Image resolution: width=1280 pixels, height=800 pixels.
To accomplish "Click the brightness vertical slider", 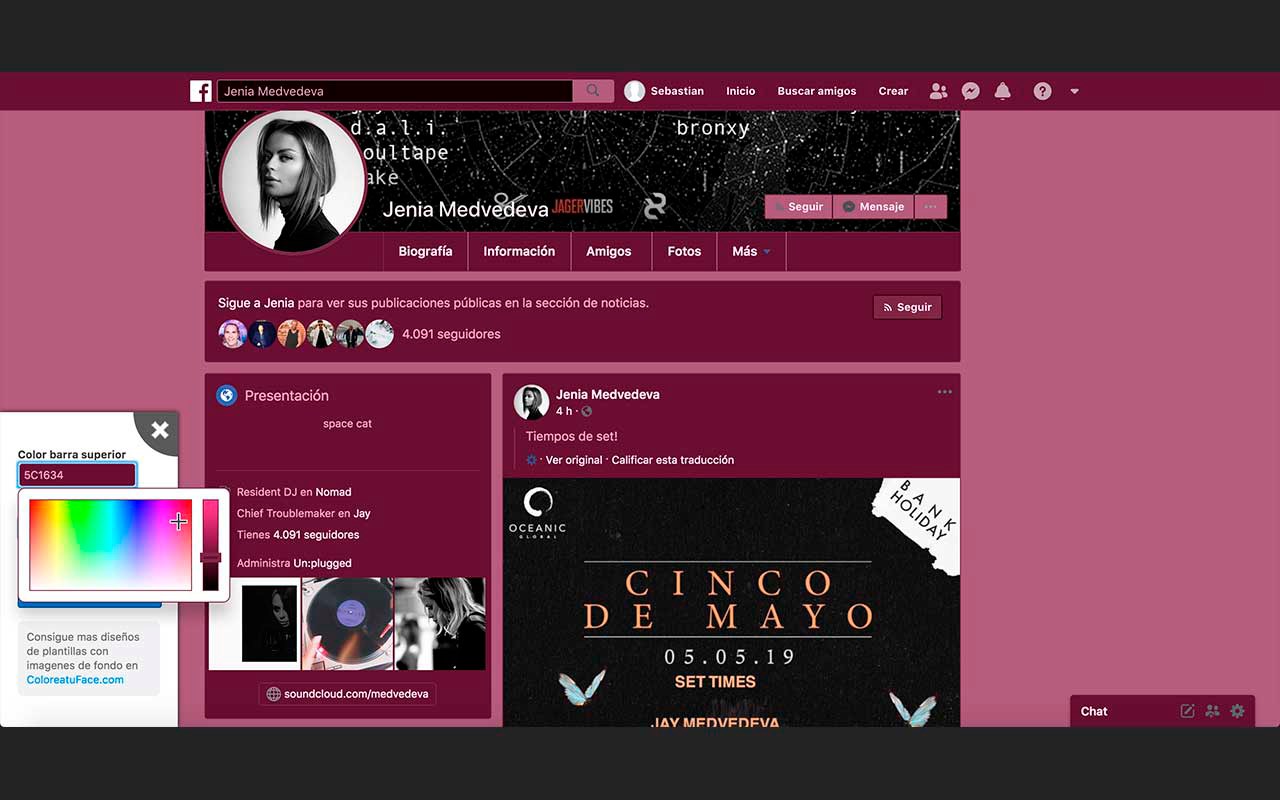I will [x=210, y=544].
